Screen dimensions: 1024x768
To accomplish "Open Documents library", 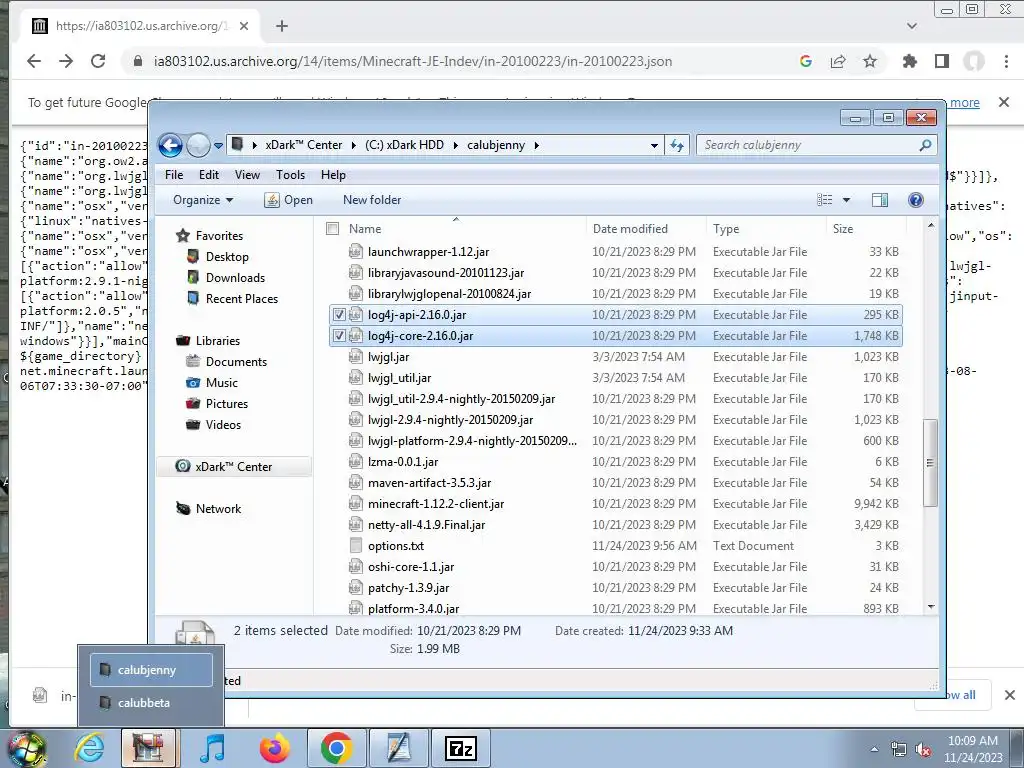I will (236, 362).
